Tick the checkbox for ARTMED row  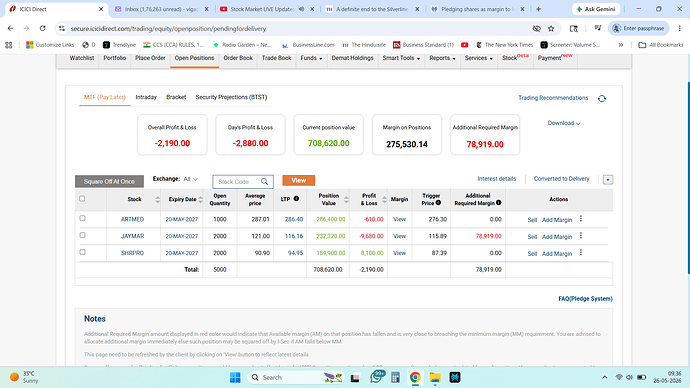pos(82,218)
